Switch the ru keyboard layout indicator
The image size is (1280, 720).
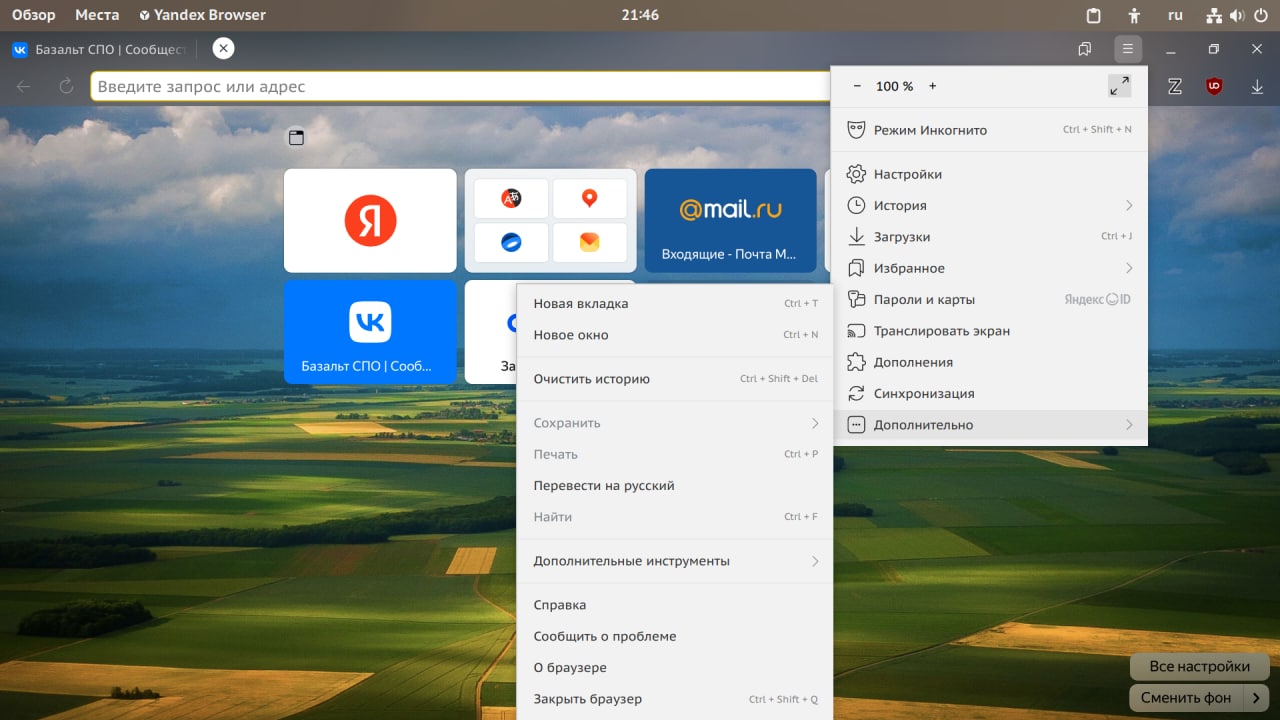tap(1176, 15)
